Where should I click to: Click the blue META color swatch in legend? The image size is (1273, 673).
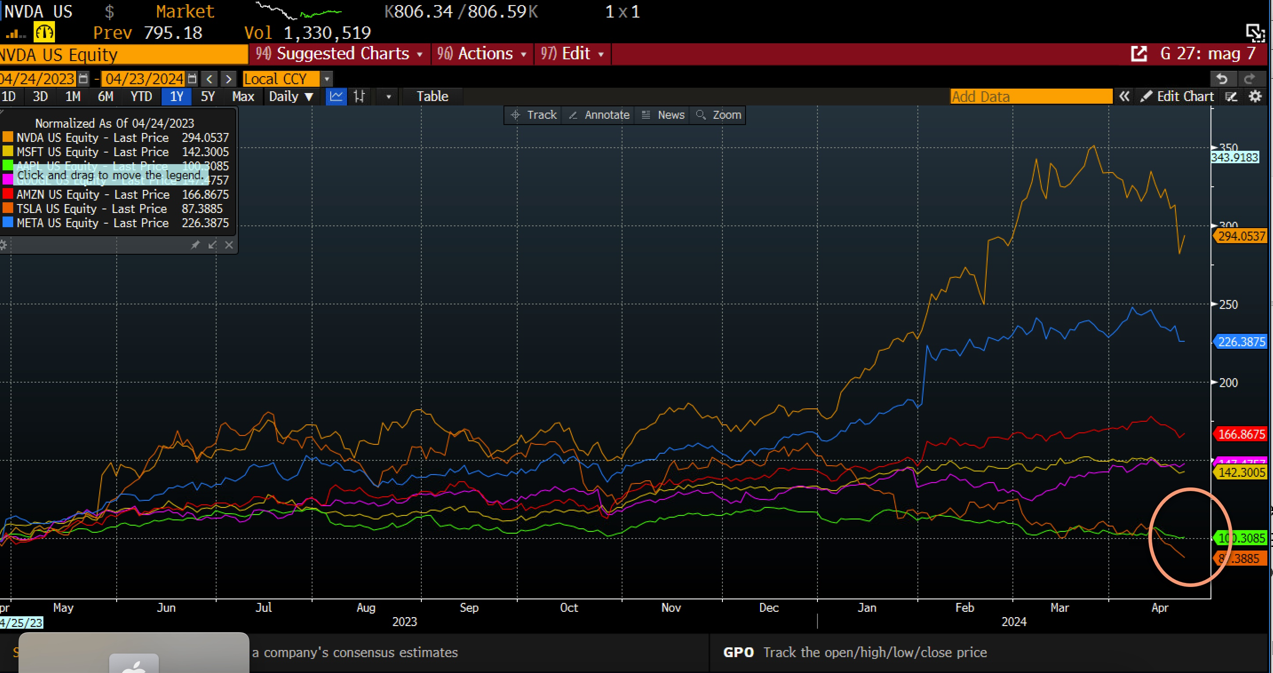8,223
